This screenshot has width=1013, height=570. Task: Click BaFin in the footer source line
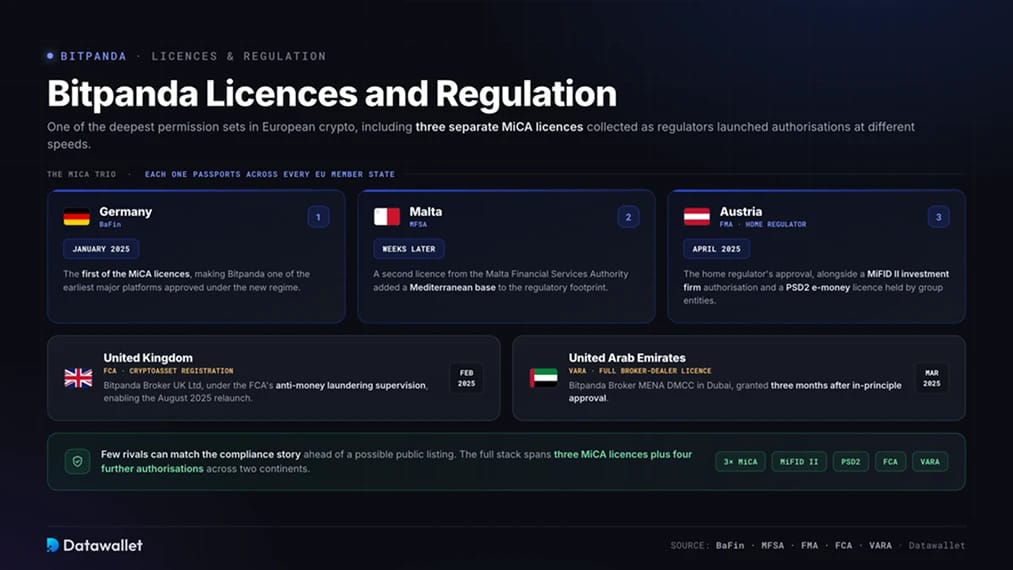click(x=730, y=545)
